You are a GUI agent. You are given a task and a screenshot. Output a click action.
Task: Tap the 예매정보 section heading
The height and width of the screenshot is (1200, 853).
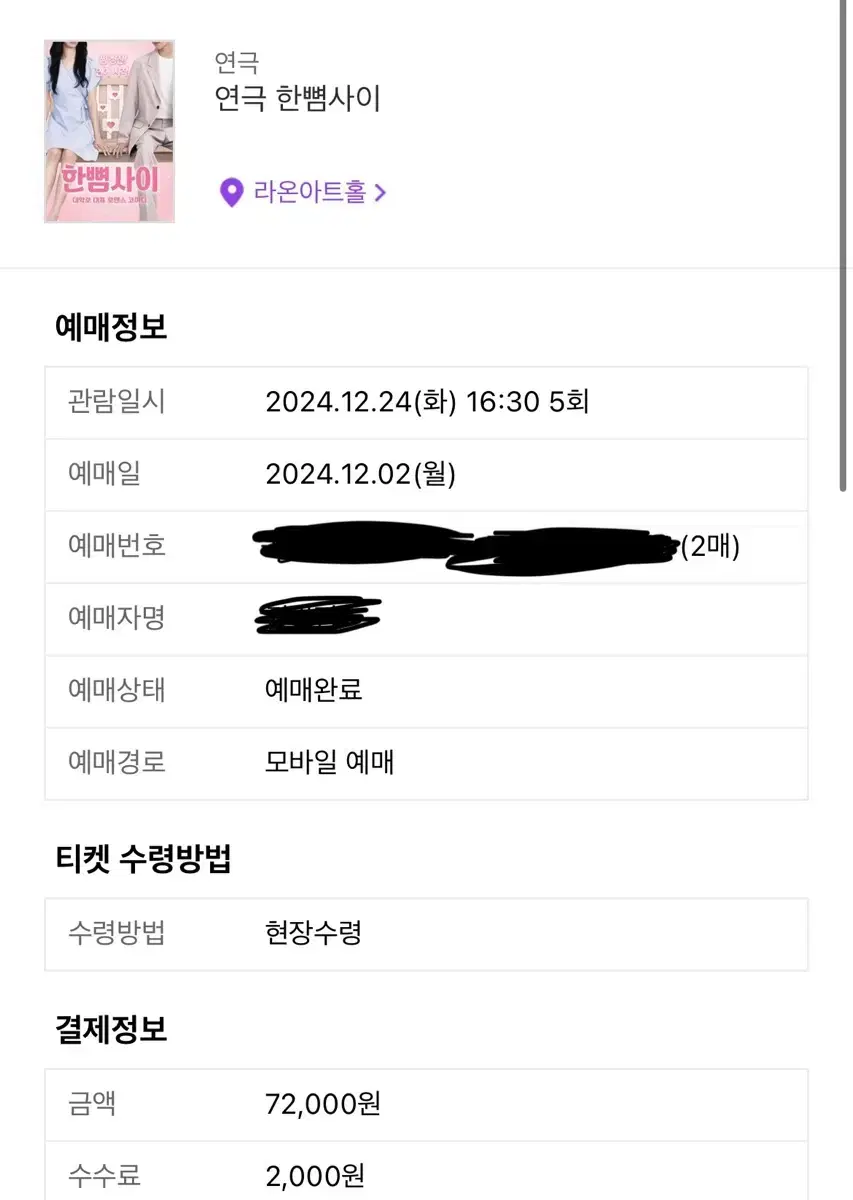111,327
